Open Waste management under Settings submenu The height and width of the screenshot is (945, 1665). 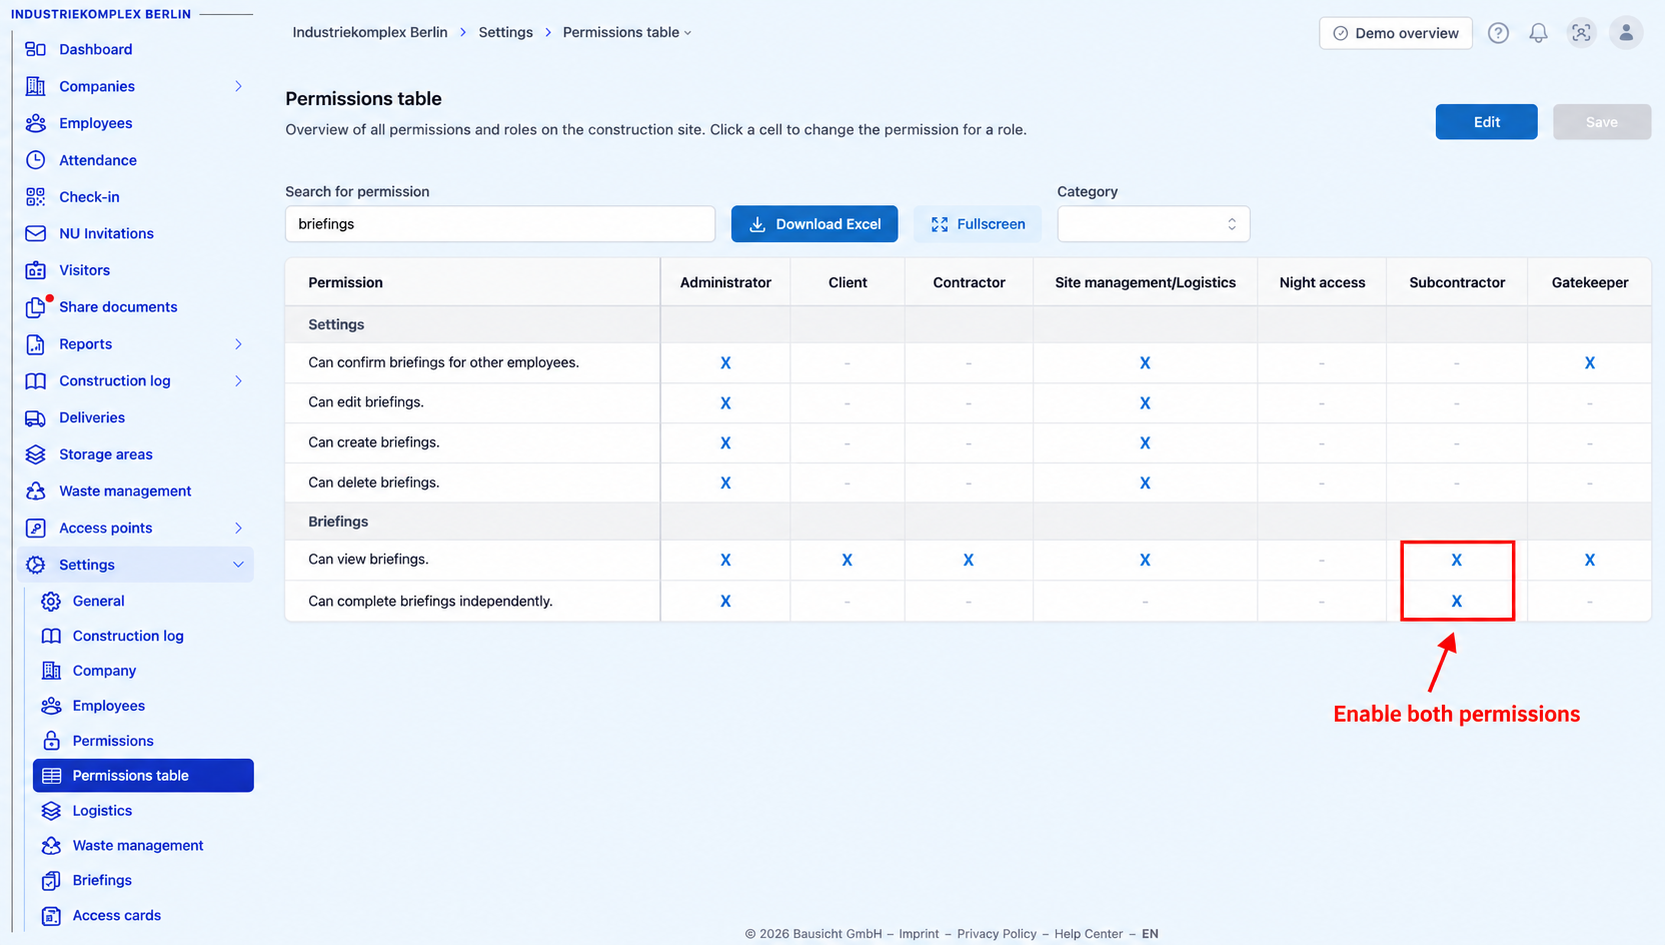point(138,846)
